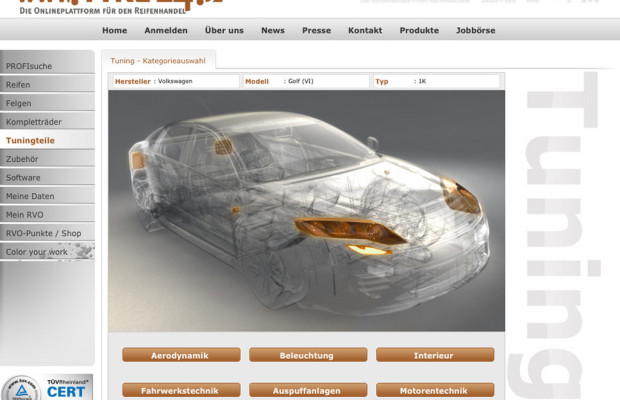This screenshot has width=620, height=400.
Task: Click the Aerodynamik category button
Action: pos(181,355)
